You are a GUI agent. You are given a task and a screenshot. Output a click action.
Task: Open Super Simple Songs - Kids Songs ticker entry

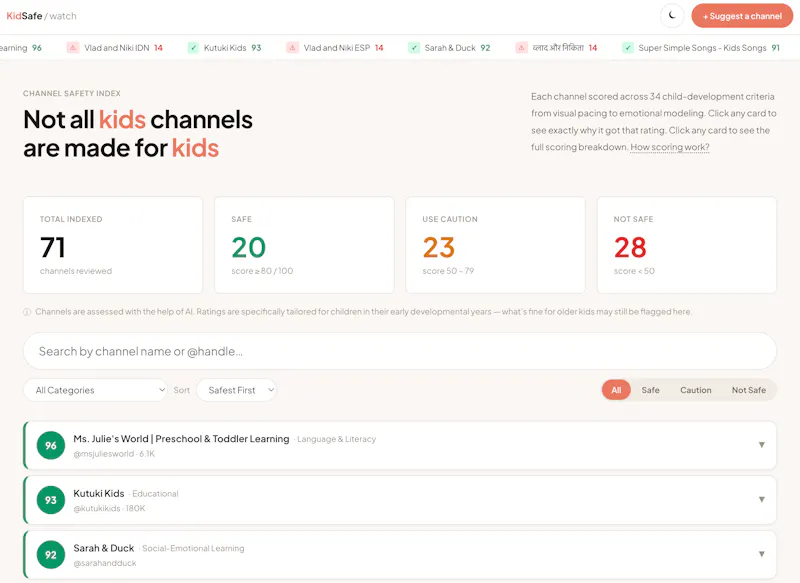point(701,47)
